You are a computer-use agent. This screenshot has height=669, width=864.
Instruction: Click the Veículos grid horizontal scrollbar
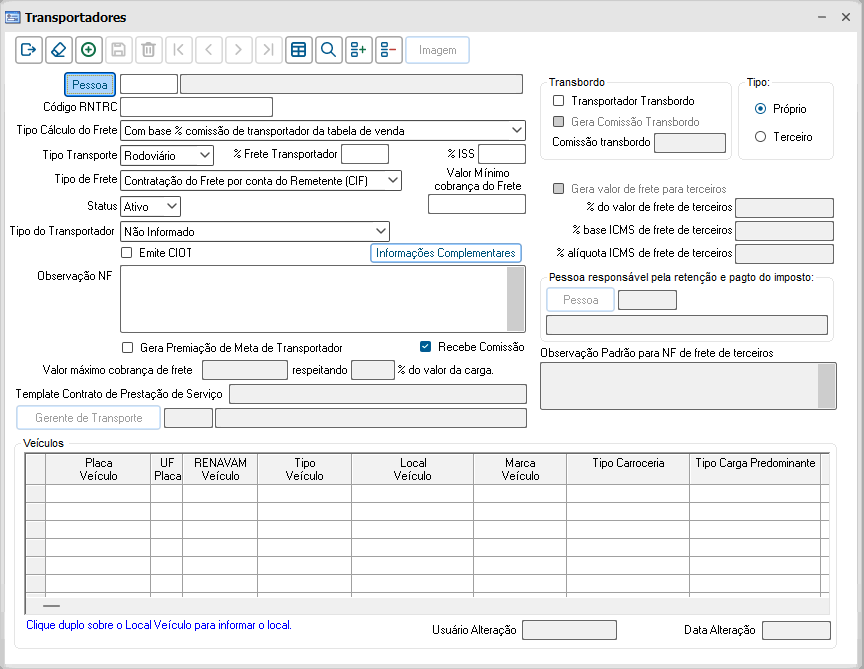click(427, 606)
